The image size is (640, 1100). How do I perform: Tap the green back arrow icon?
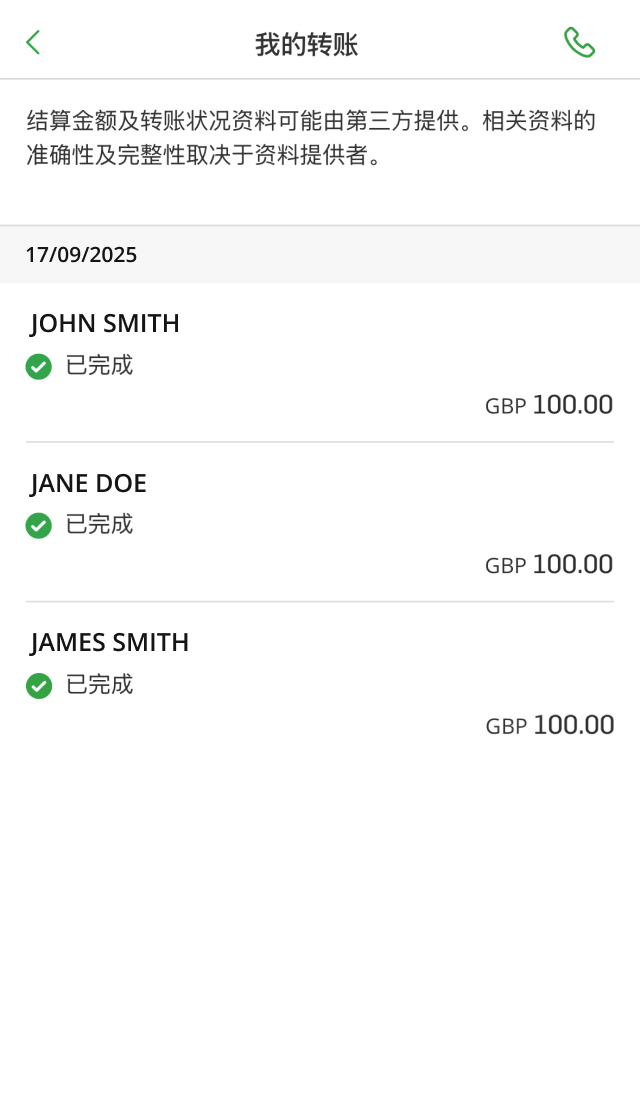(33, 42)
